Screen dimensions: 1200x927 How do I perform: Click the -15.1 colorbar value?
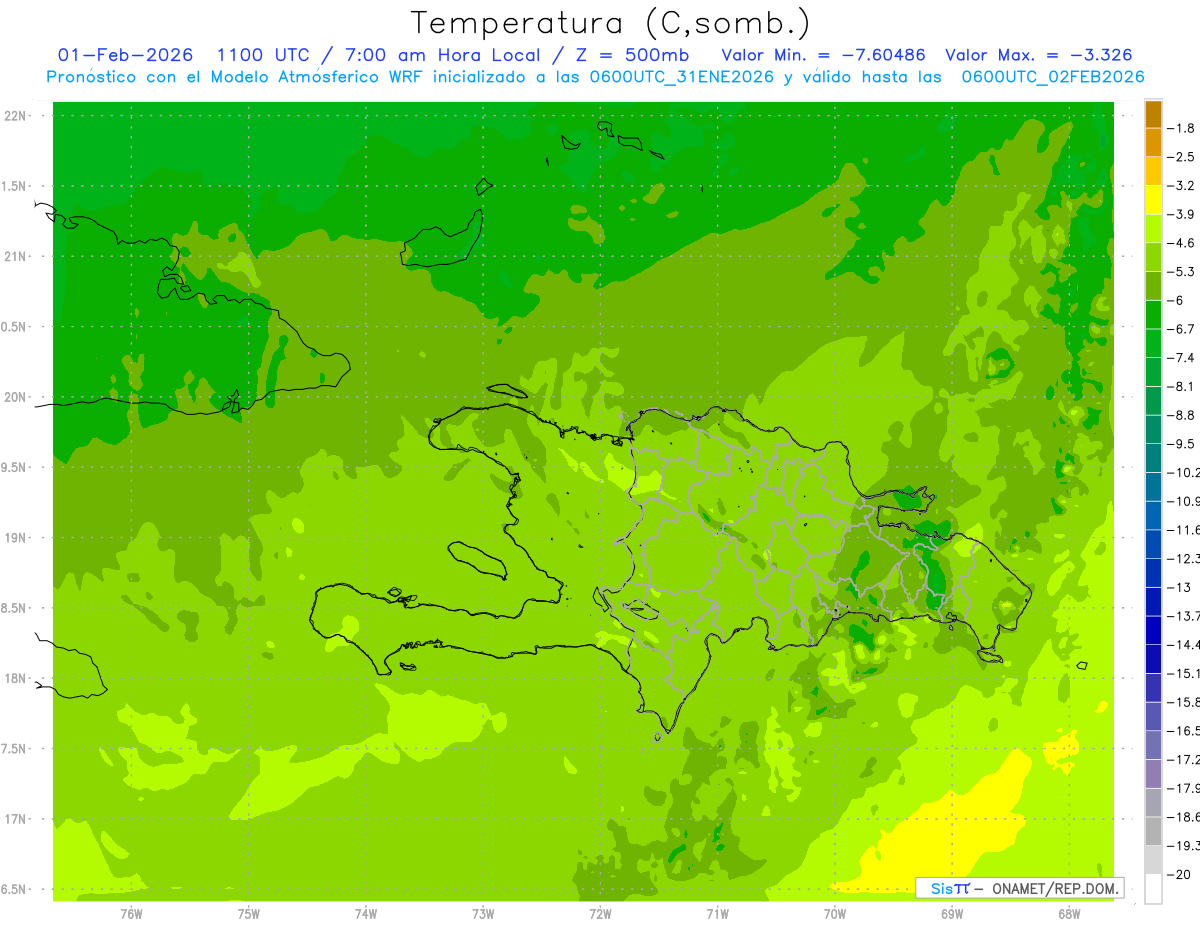[1185, 673]
